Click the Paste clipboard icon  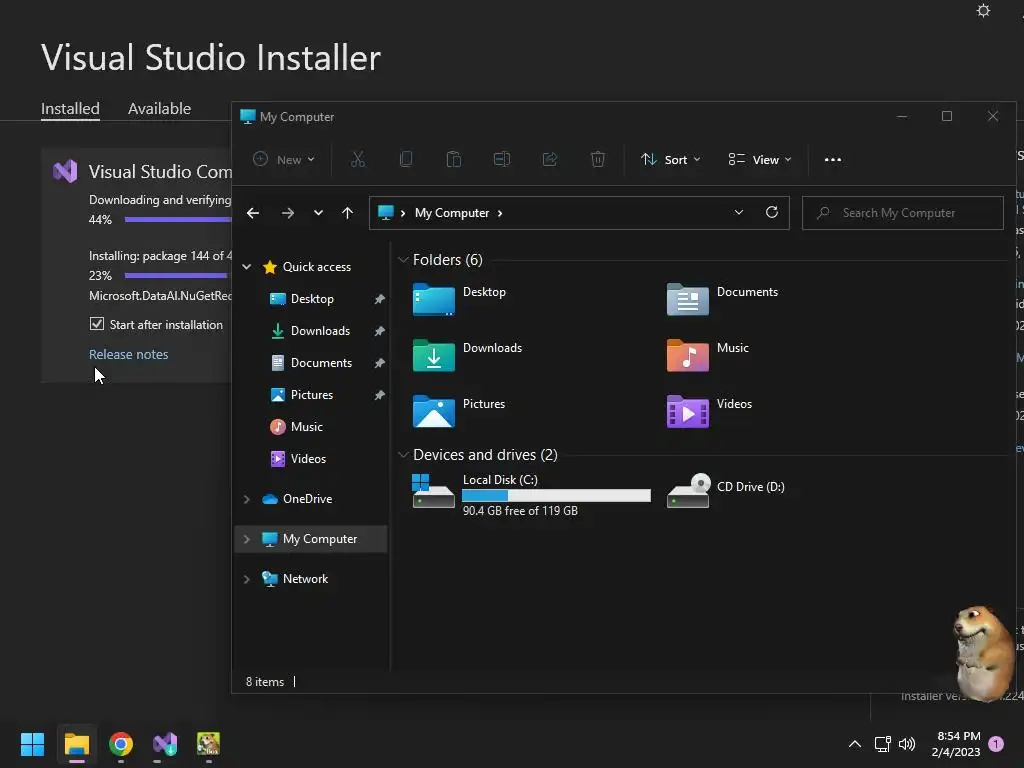click(x=454, y=159)
